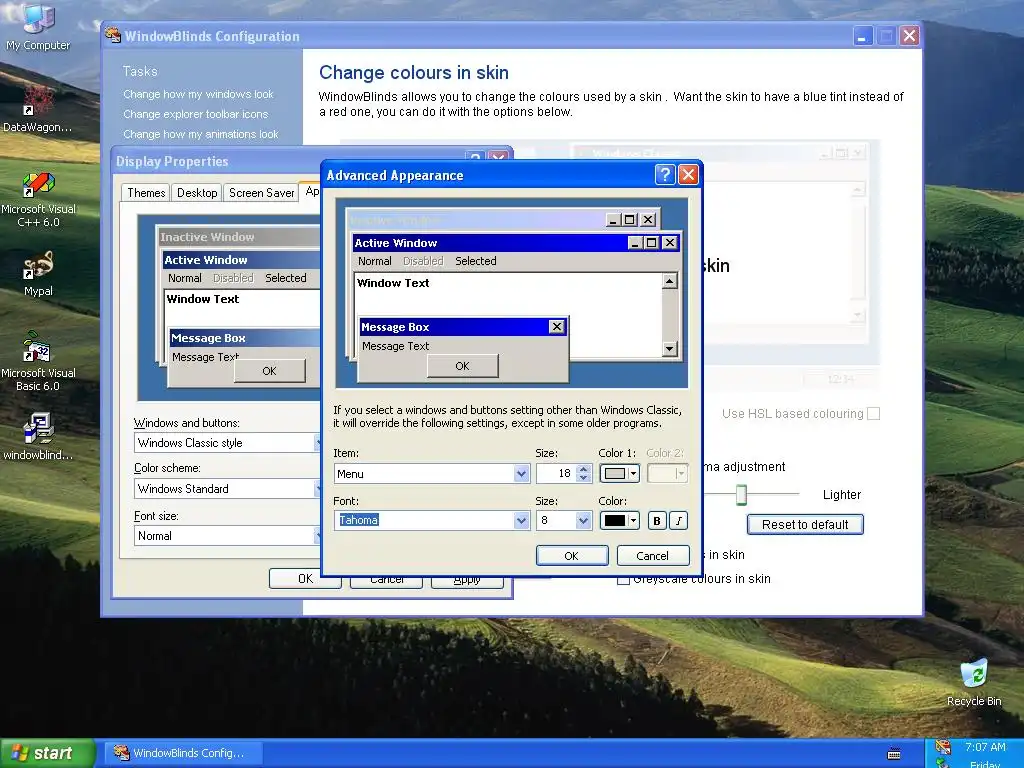The height and width of the screenshot is (768, 1024).
Task: Click OK button in Display Properties
Action: pos(305,579)
